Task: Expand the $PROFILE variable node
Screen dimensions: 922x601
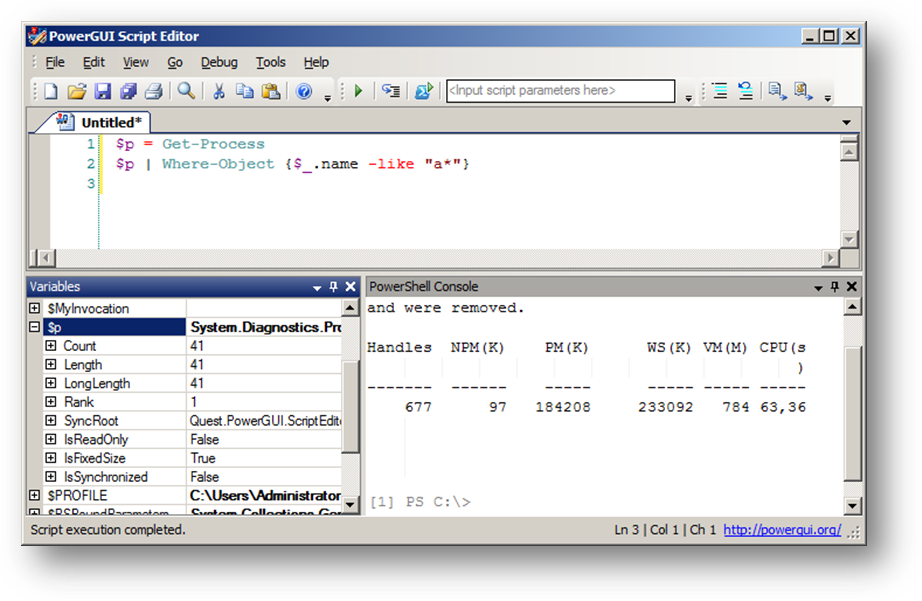Action: tap(35, 496)
